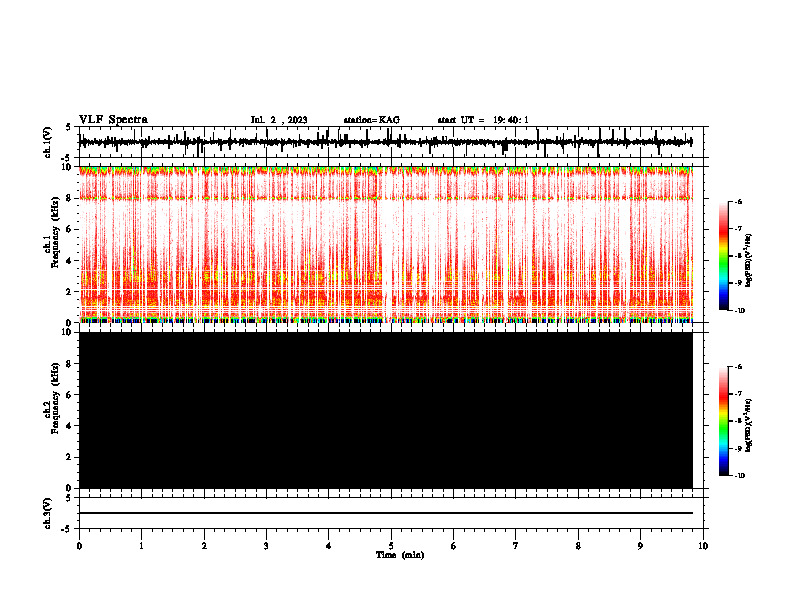Click the 'VLF Spectra' plot title

(113, 120)
